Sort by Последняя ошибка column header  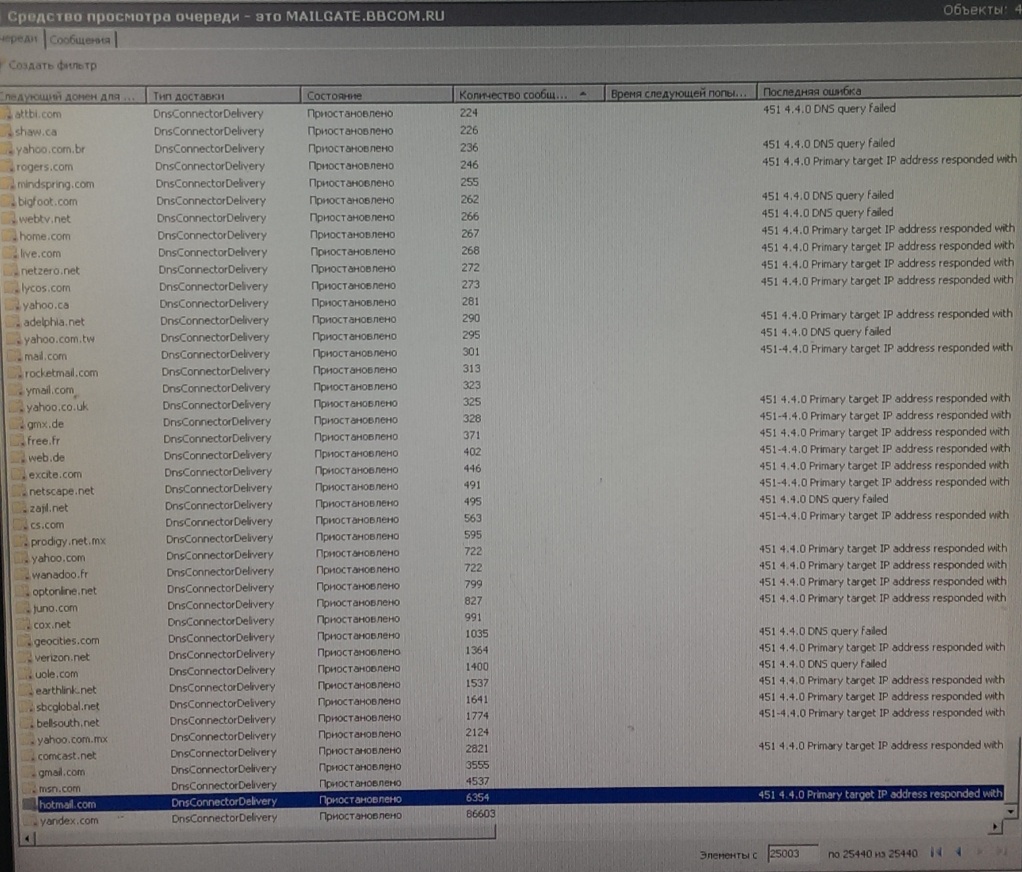coord(889,91)
